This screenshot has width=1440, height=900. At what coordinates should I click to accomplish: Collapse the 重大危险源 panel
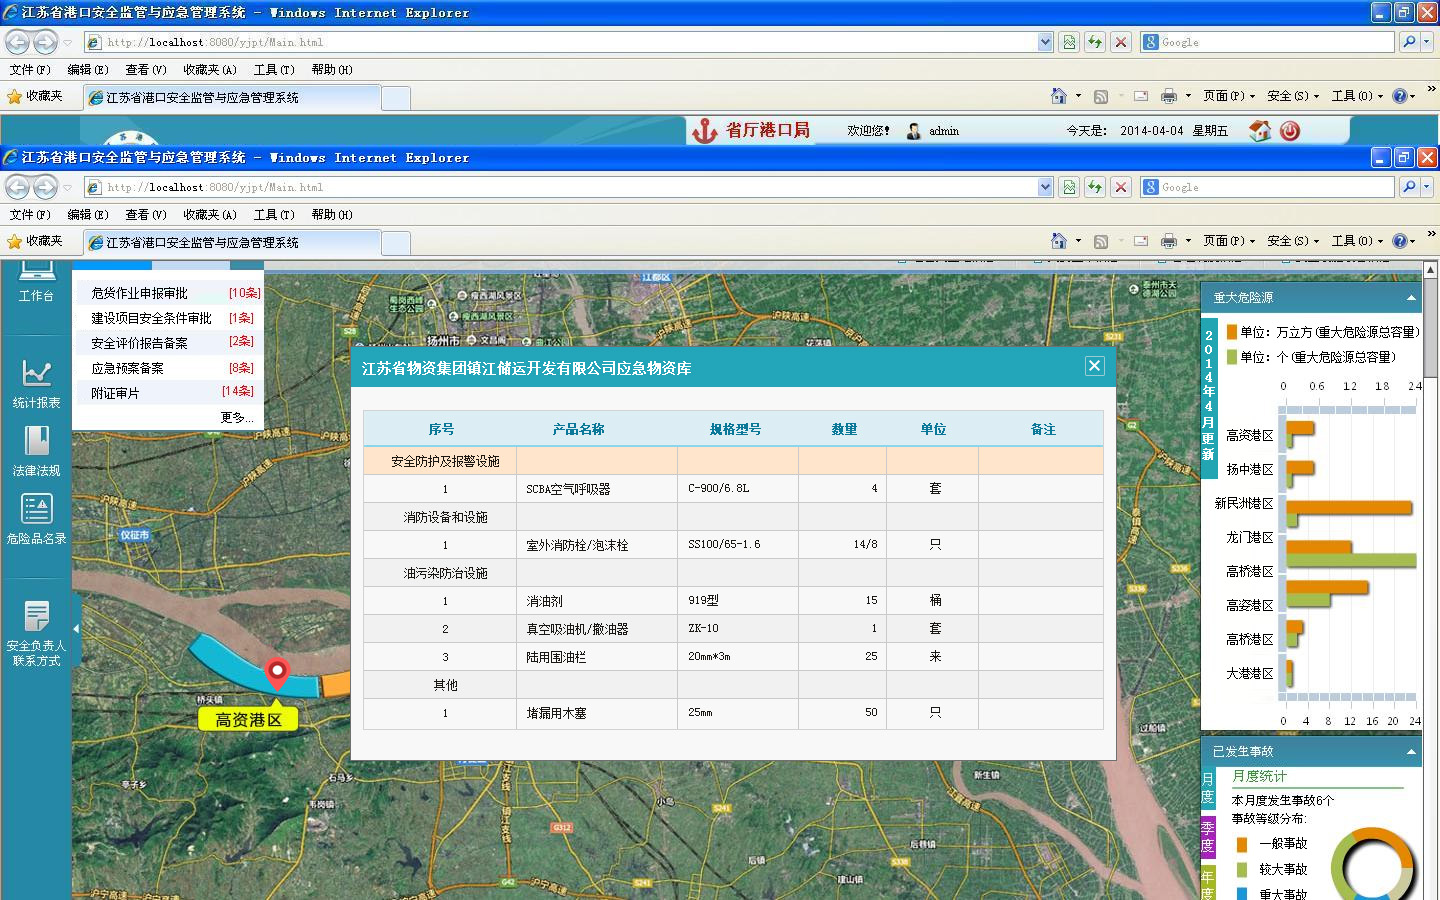[1411, 298]
